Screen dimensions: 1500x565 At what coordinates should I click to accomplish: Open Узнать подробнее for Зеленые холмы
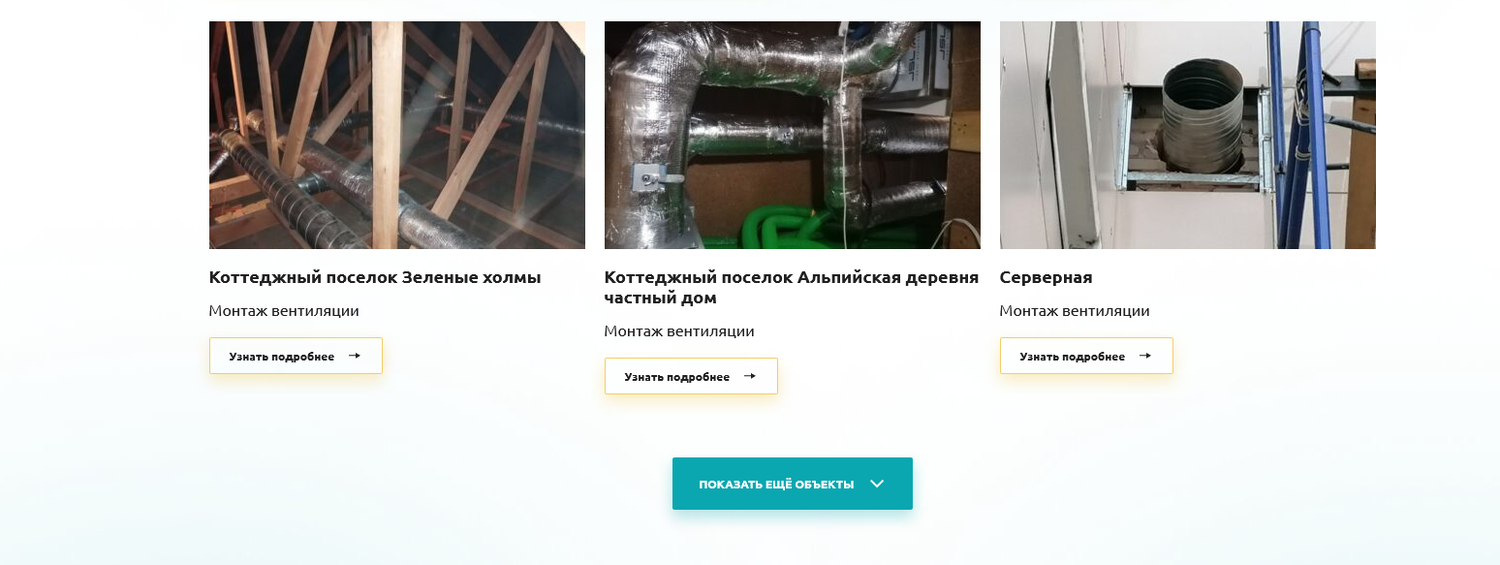coord(296,356)
